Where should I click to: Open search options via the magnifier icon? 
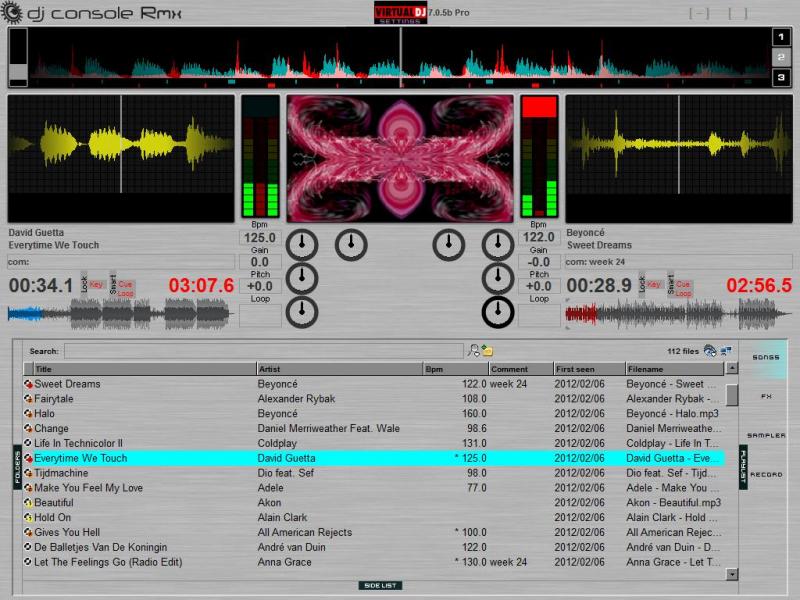pyautogui.click(x=474, y=351)
